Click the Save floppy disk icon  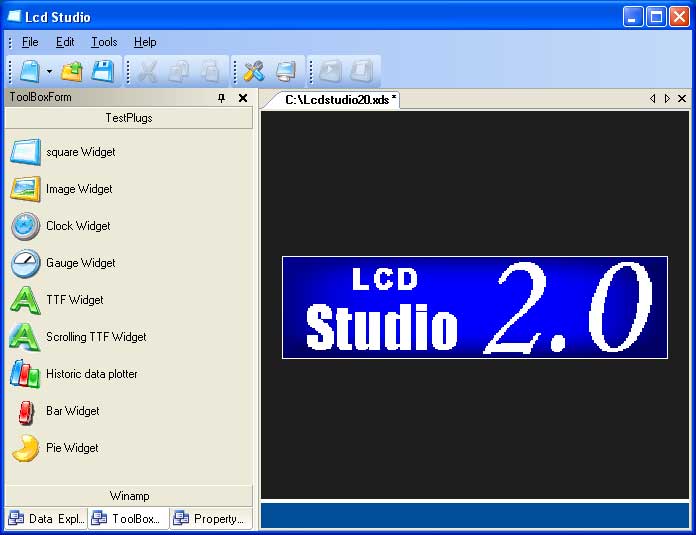tap(103, 71)
